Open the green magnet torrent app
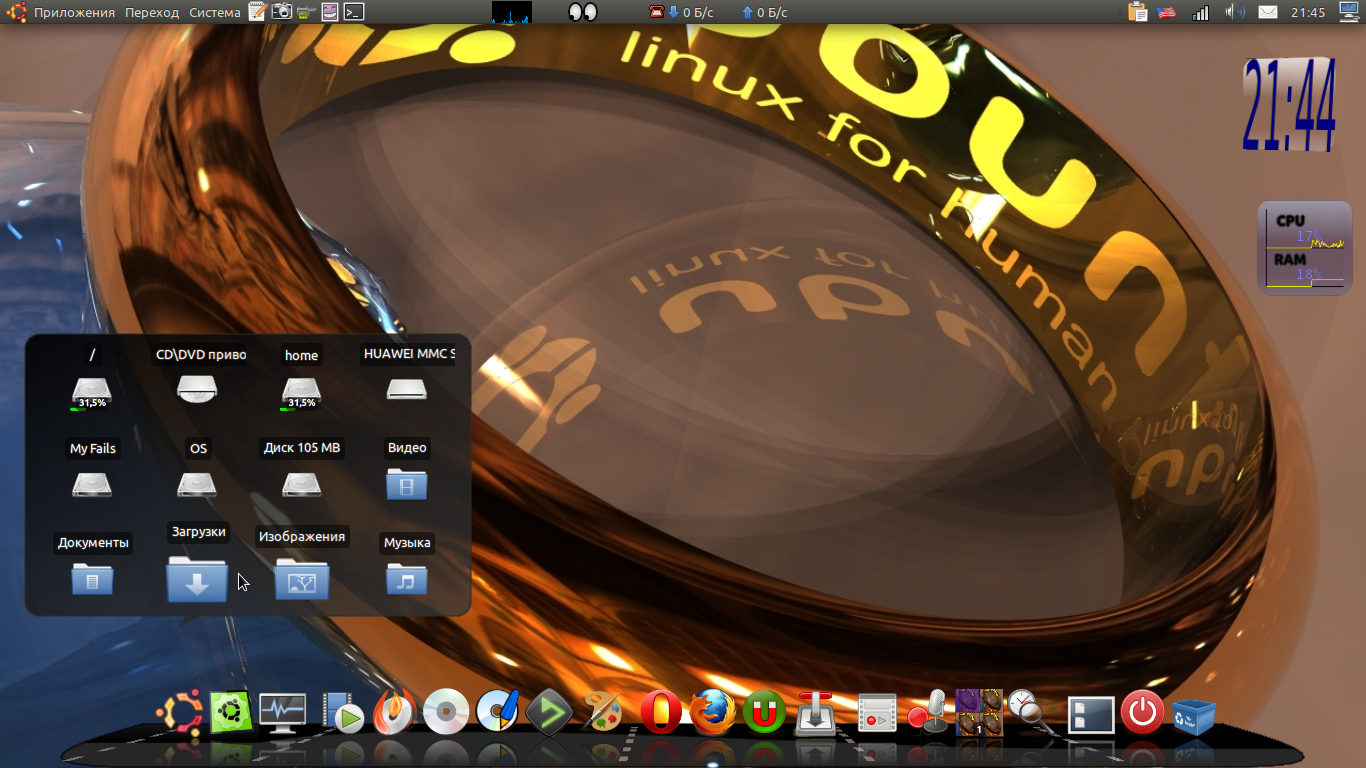This screenshot has width=1366, height=768. 764,713
